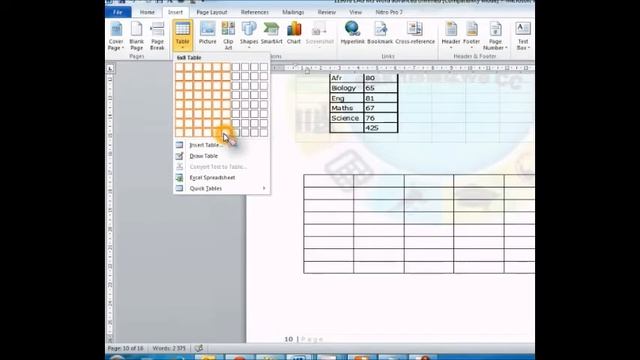
Task: Open the Text Box gallery
Action: (x=523, y=36)
